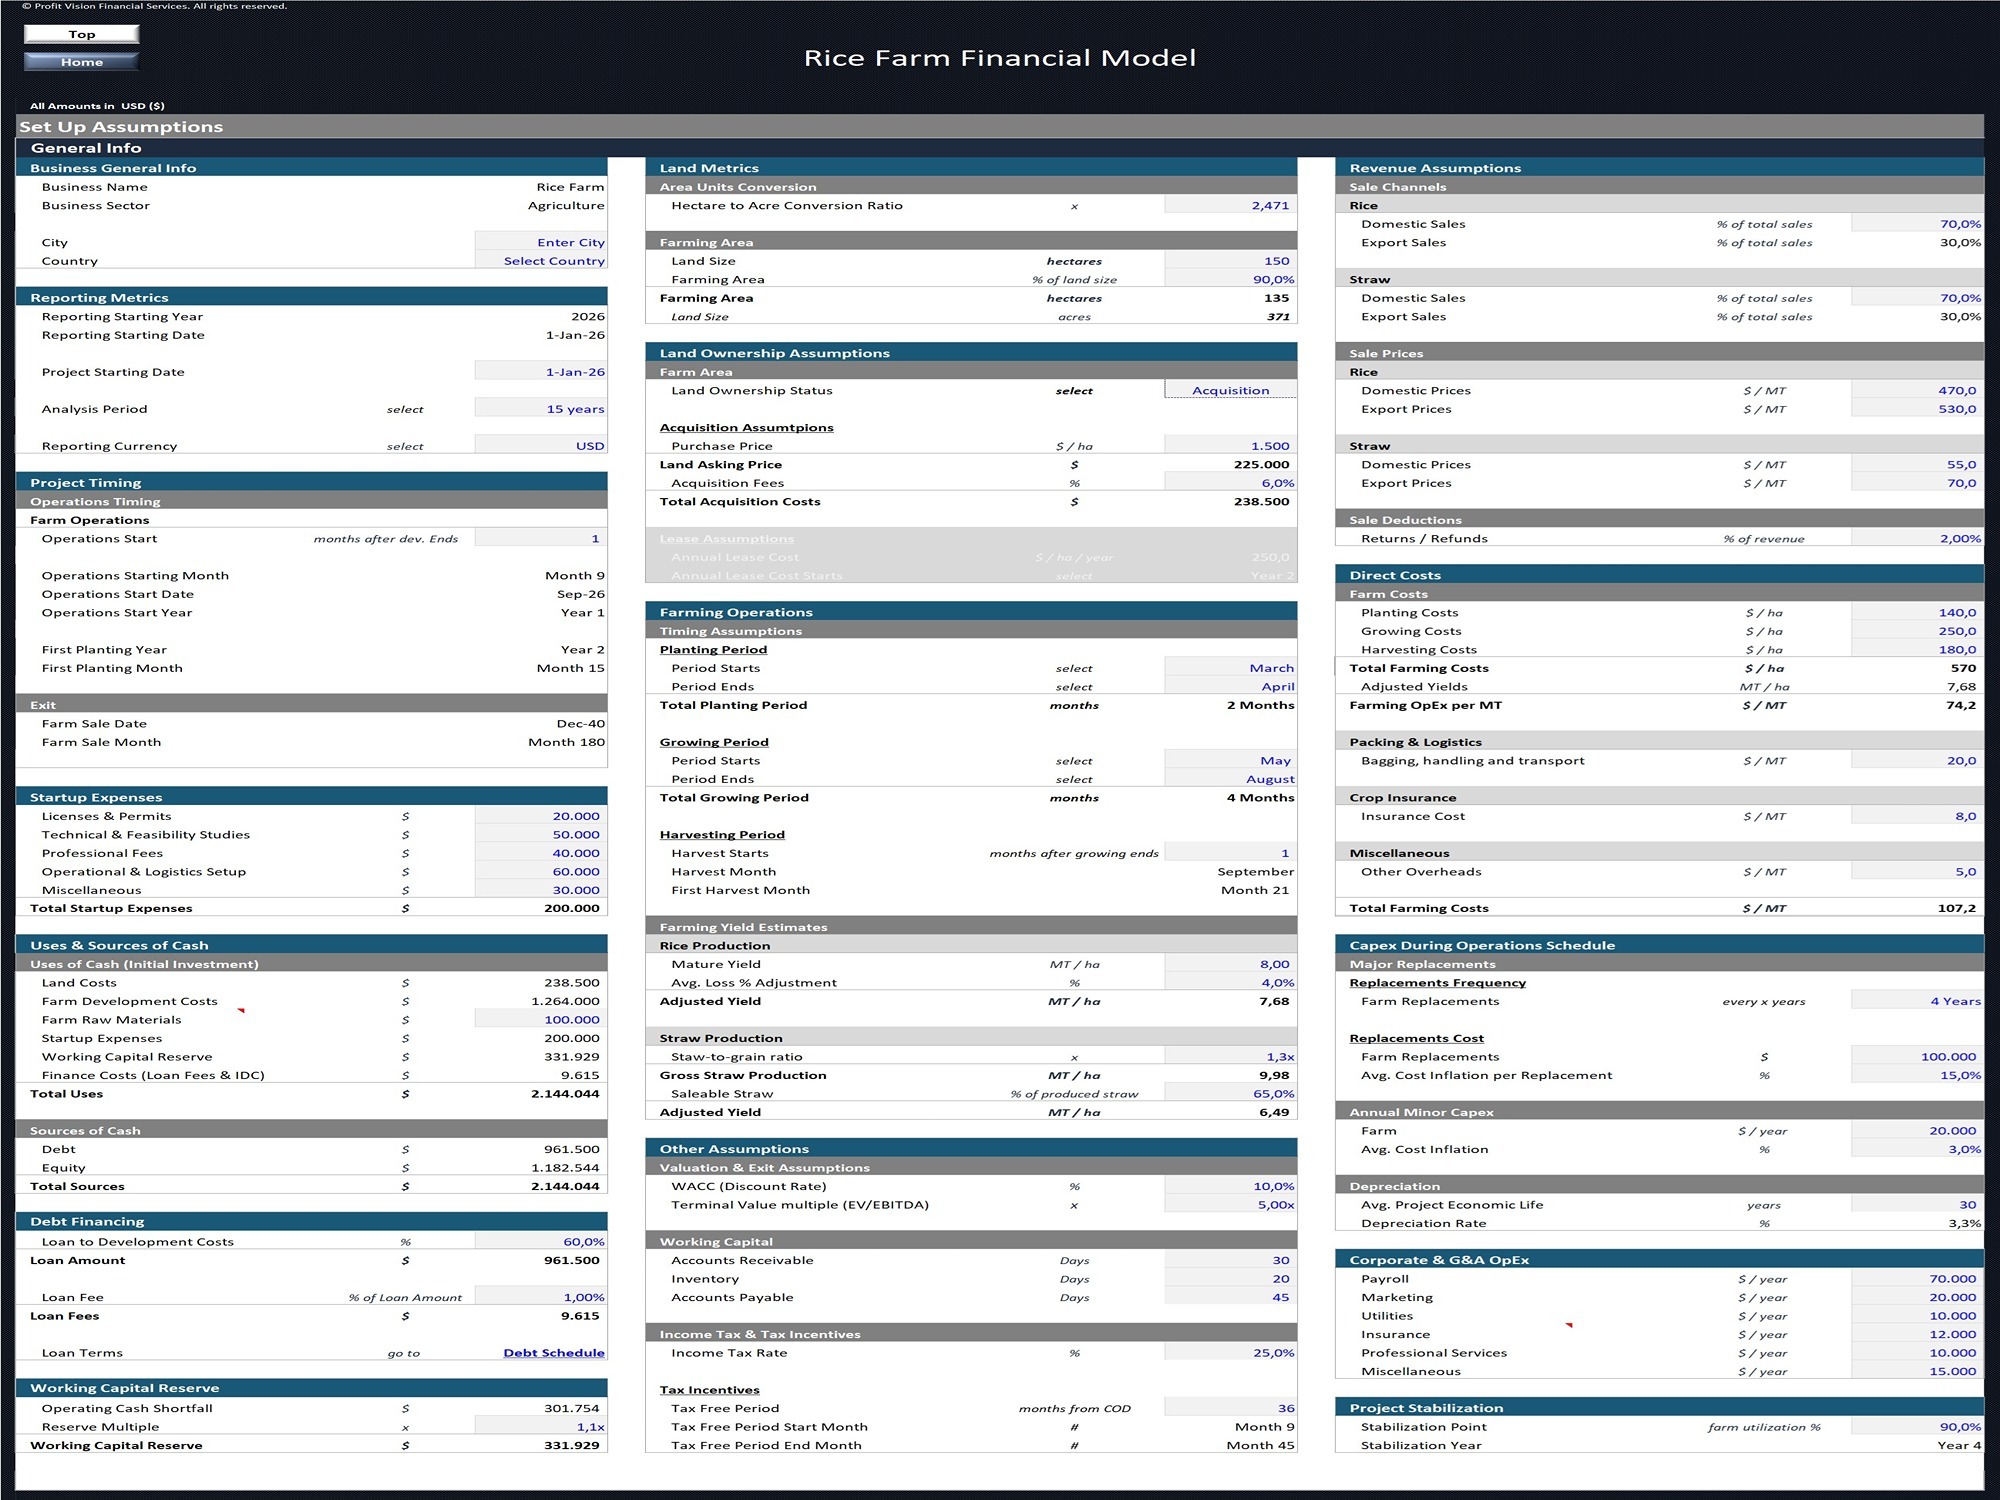Select the Project Starting Date cell

coord(541,372)
